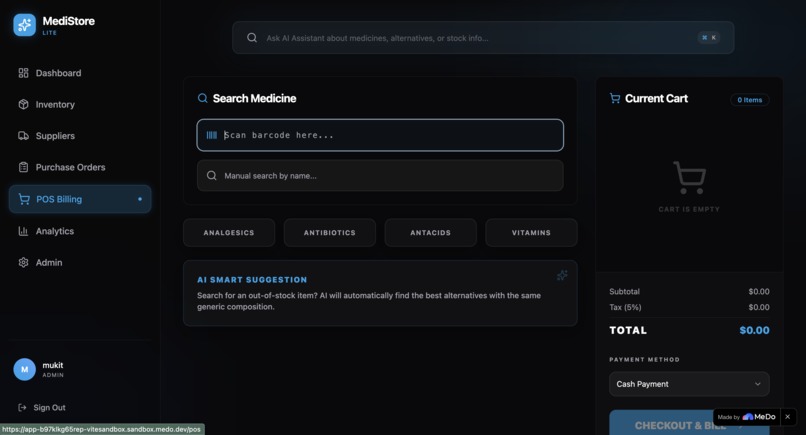Screen dimensions: 806x435
Task: Click the Current Cart header cart icon
Action: [615, 98]
